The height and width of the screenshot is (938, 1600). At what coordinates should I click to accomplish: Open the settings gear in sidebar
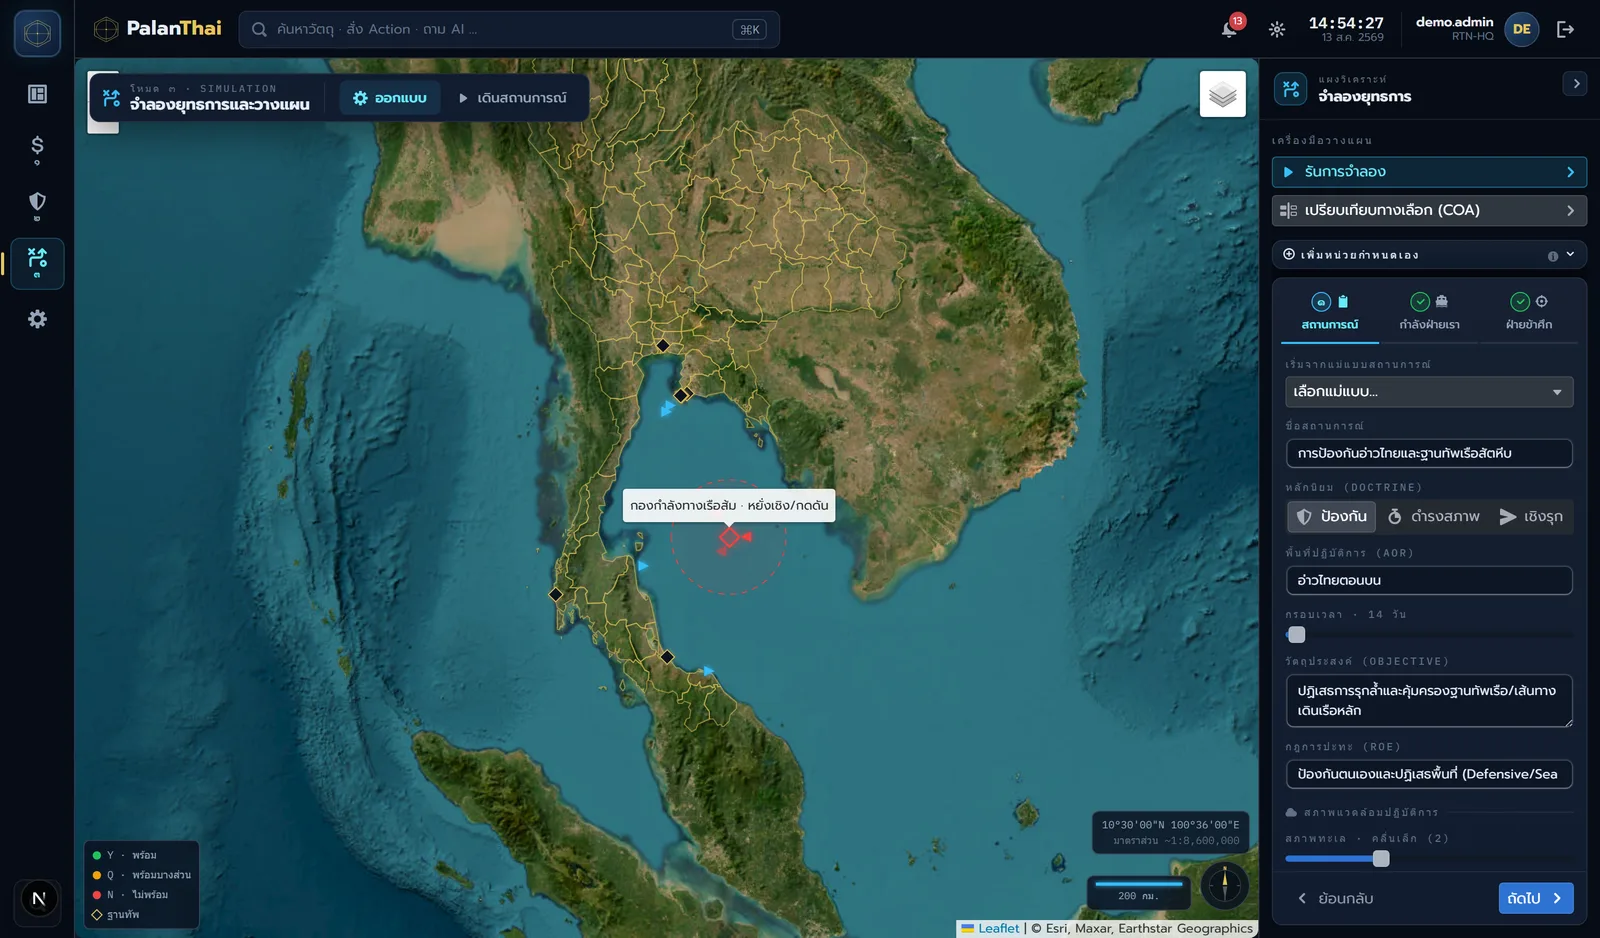(37, 319)
